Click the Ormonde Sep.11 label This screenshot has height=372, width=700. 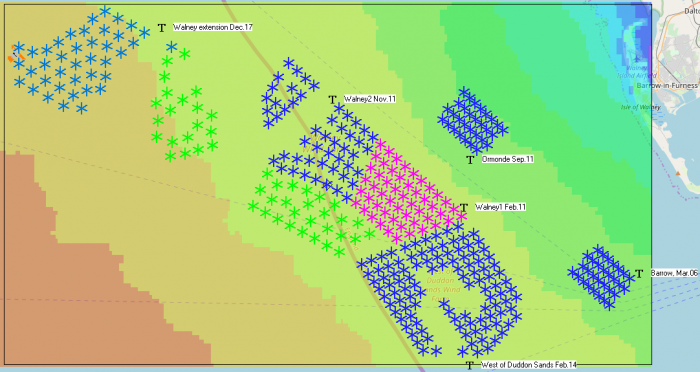point(508,159)
